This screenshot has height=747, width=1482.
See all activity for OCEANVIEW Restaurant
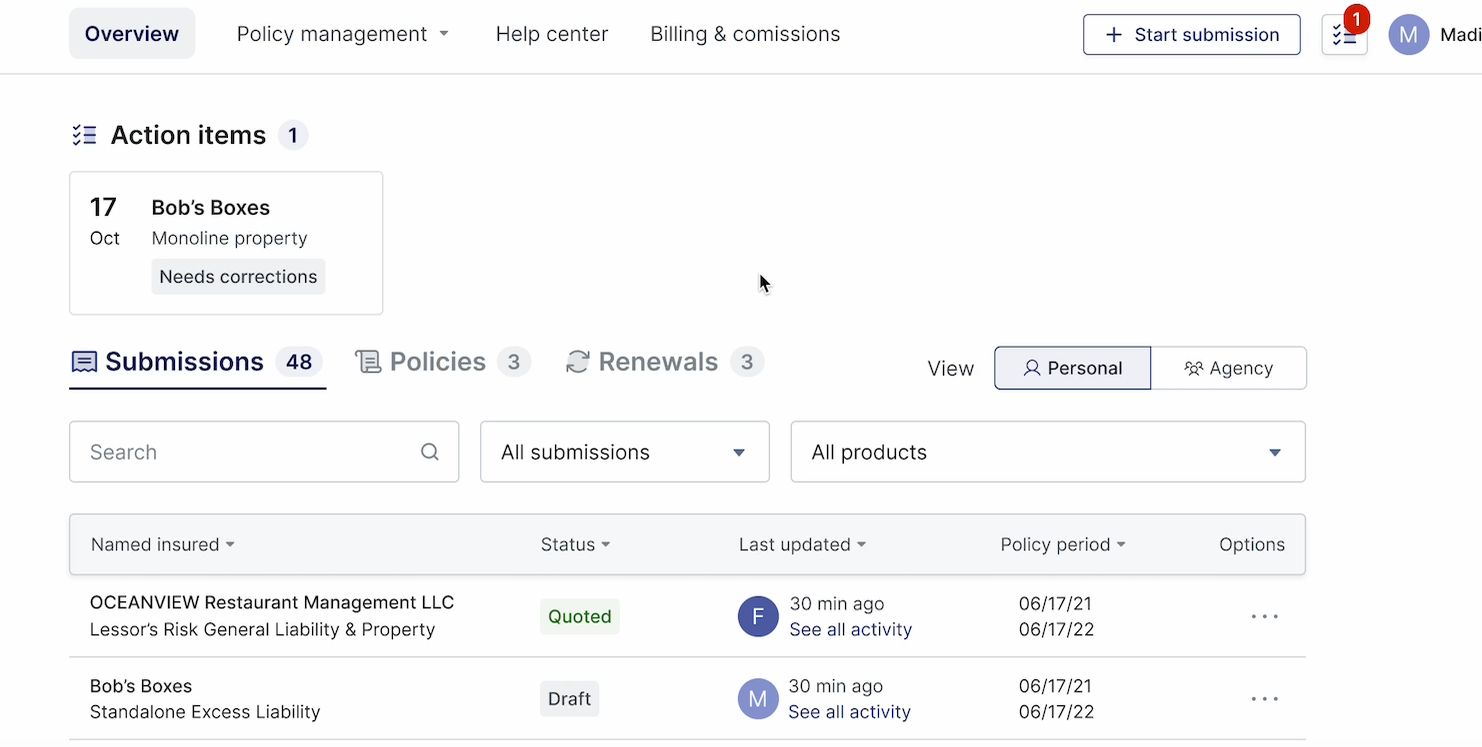coord(850,630)
